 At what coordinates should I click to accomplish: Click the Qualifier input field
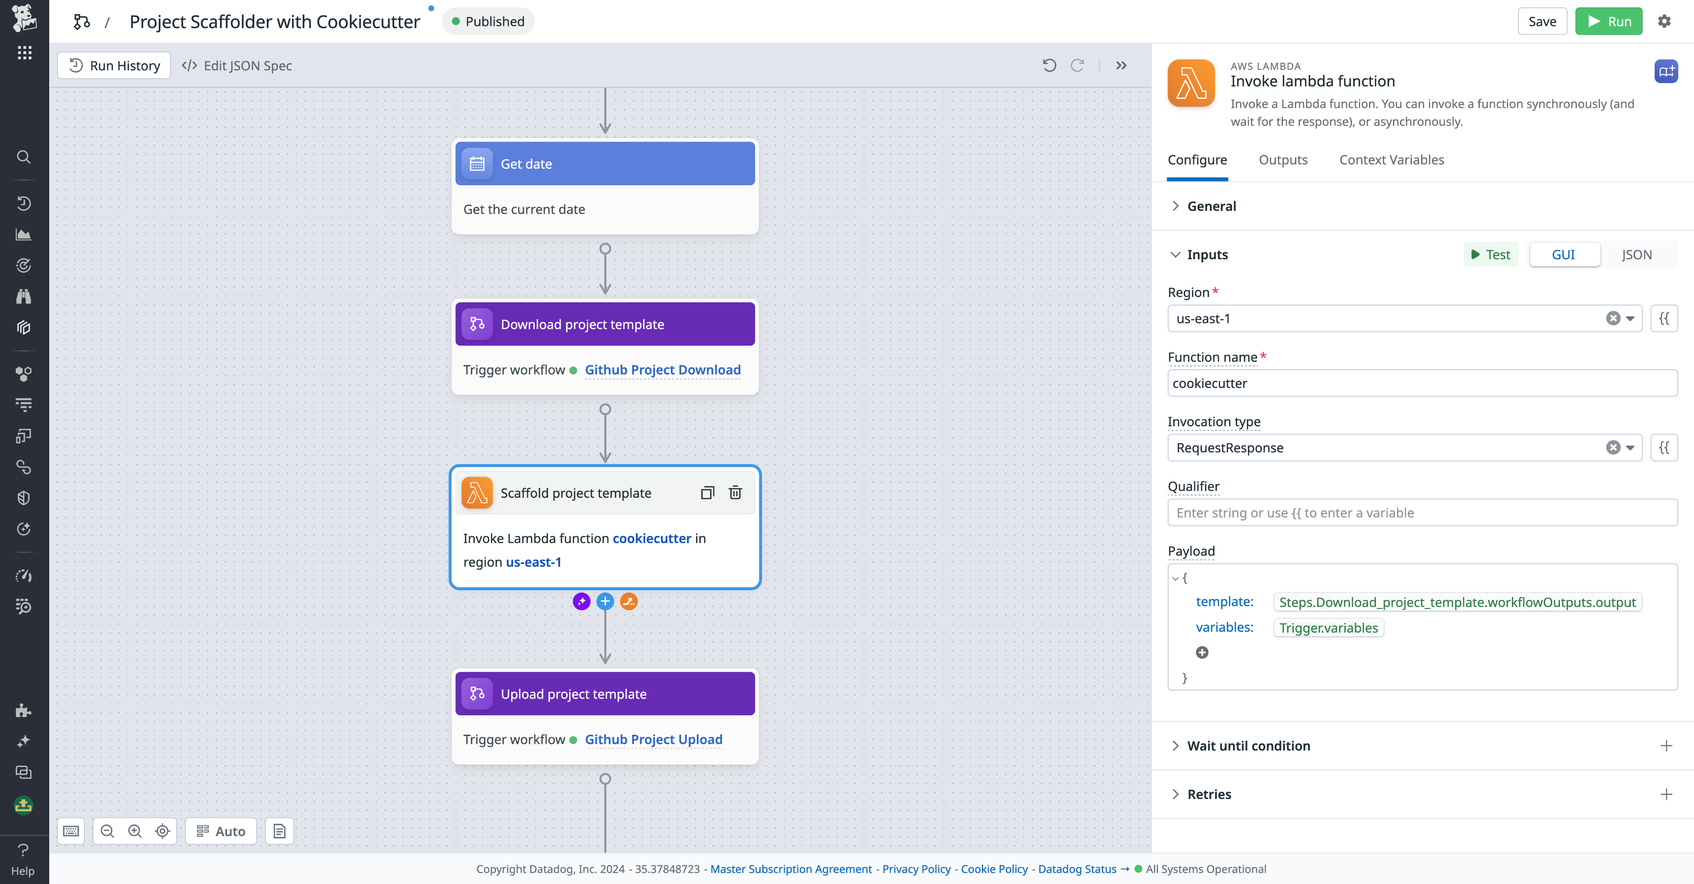pyautogui.click(x=1422, y=513)
